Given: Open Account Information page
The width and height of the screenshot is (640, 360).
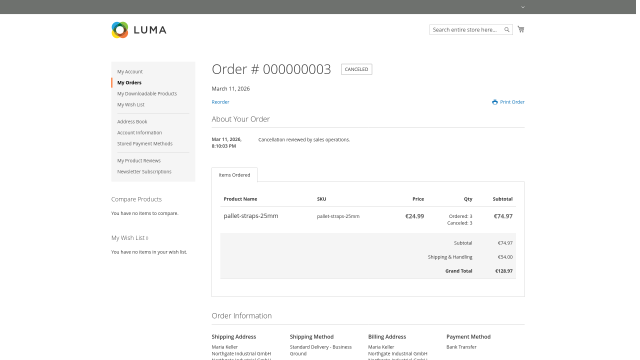Looking at the screenshot, I should [x=140, y=133].
